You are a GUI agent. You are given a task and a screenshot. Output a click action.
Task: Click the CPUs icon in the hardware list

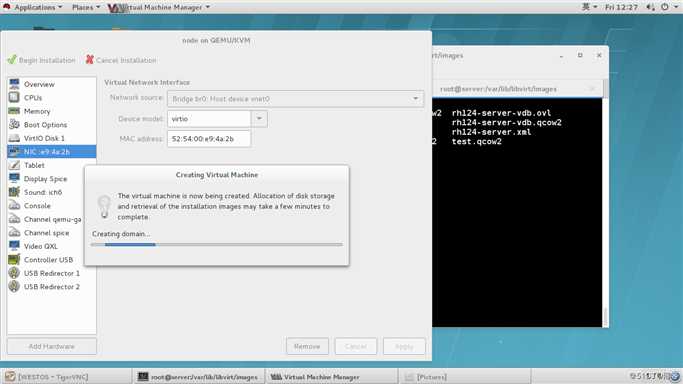point(14,98)
